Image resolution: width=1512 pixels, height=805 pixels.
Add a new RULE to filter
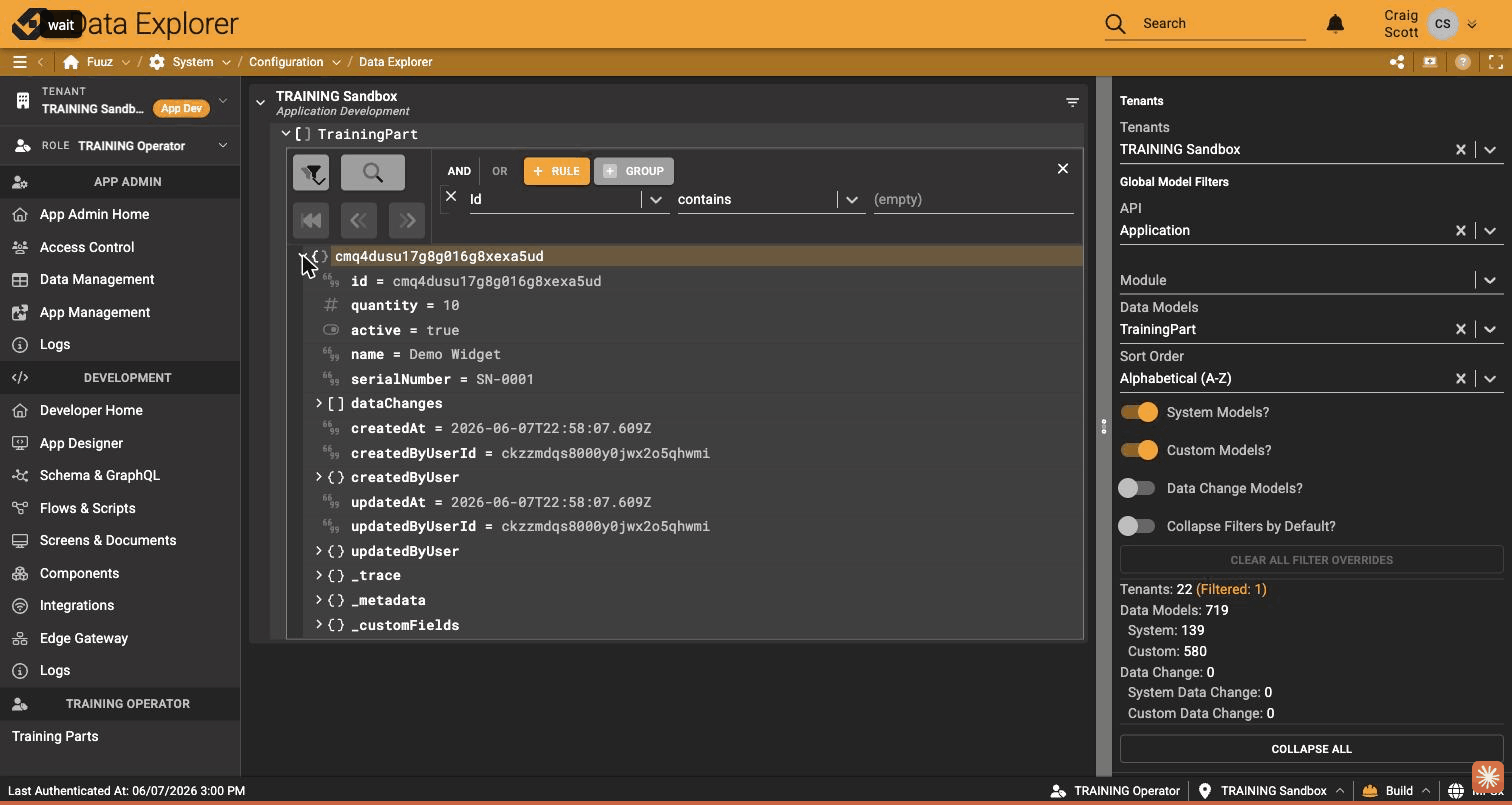point(557,171)
